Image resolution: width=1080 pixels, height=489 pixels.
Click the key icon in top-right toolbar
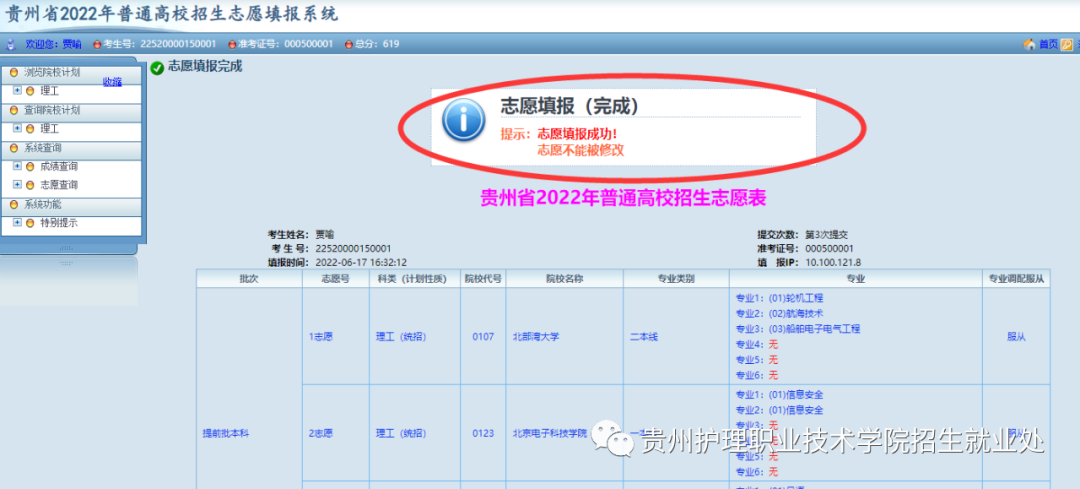(1067, 44)
